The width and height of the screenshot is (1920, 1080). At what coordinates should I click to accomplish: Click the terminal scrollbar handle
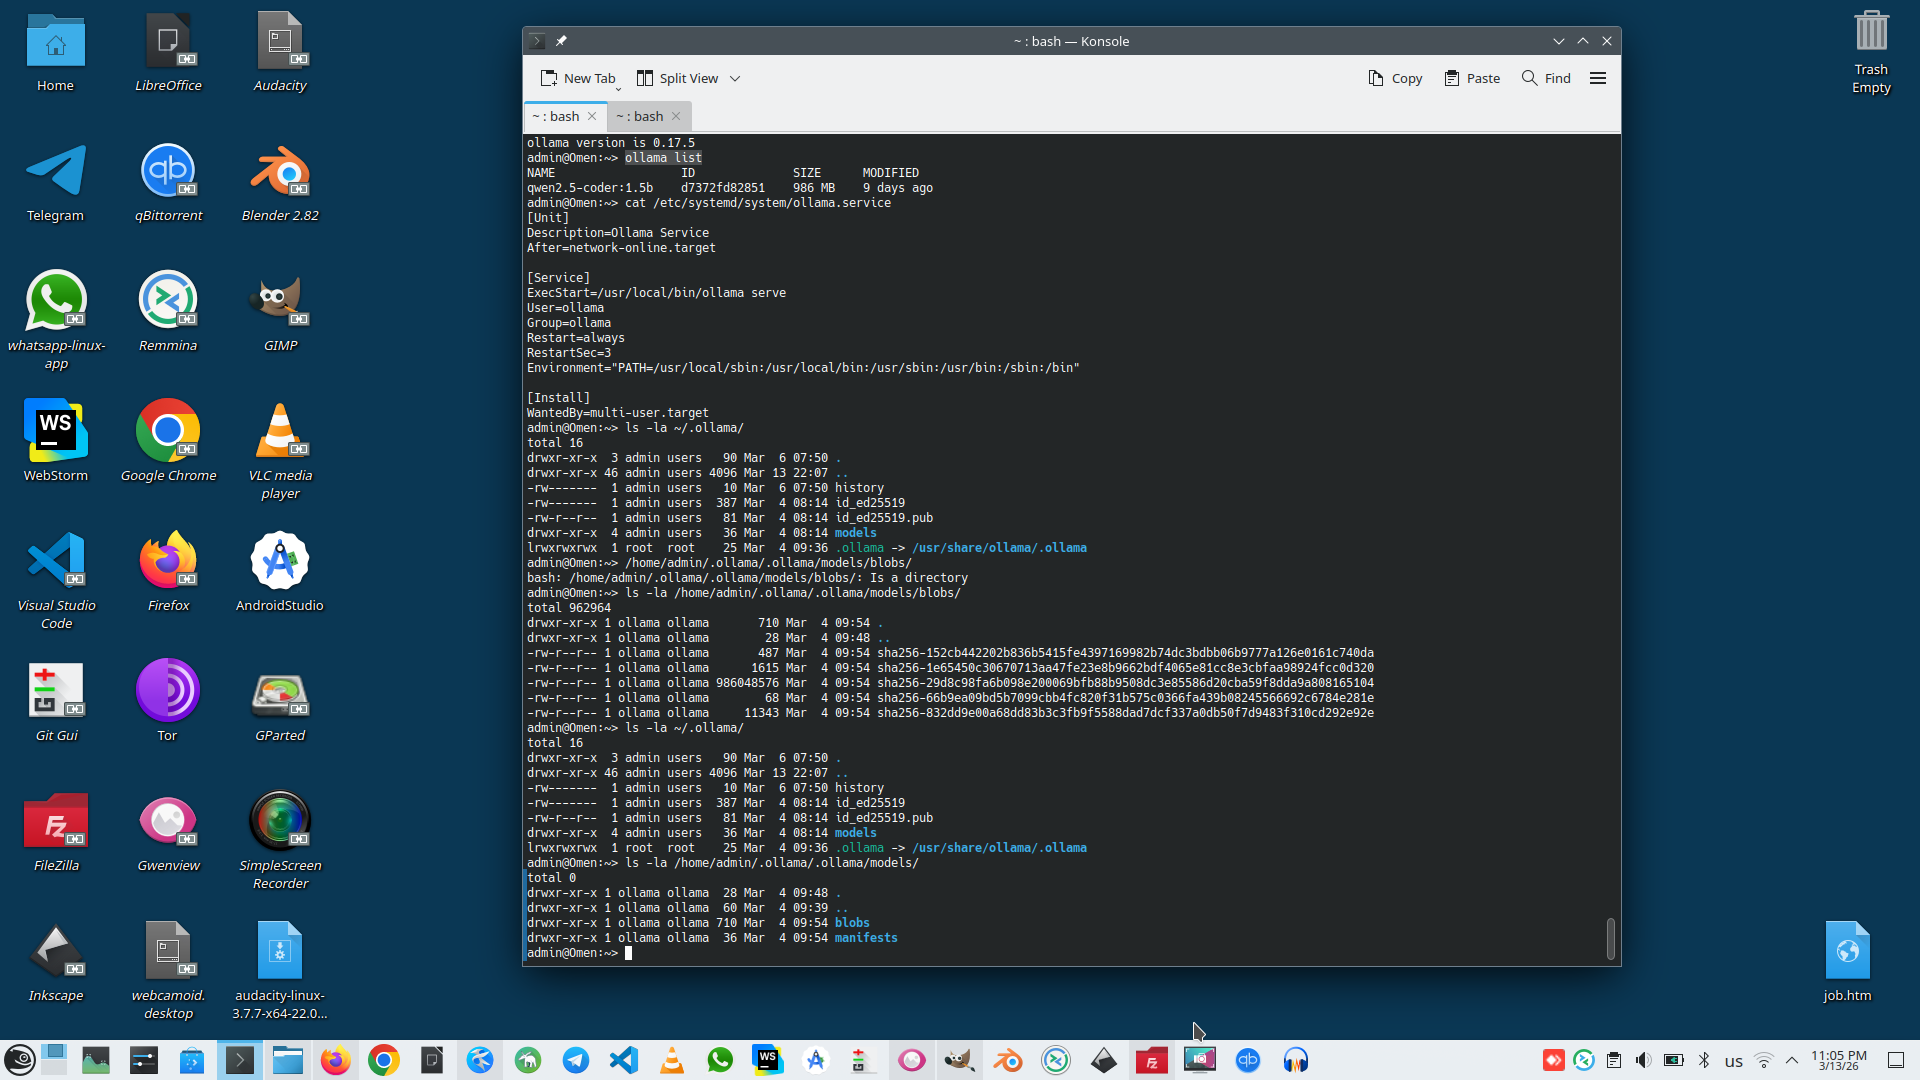click(x=1610, y=938)
